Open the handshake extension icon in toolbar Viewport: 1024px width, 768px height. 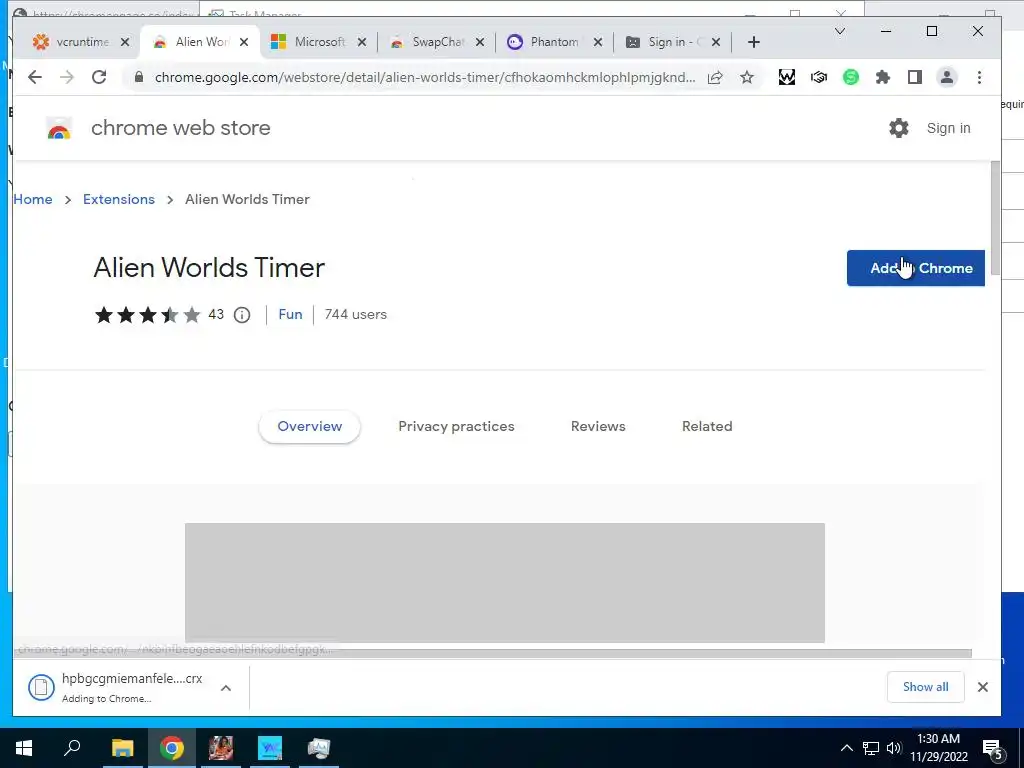pyautogui.click(x=819, y=77)
